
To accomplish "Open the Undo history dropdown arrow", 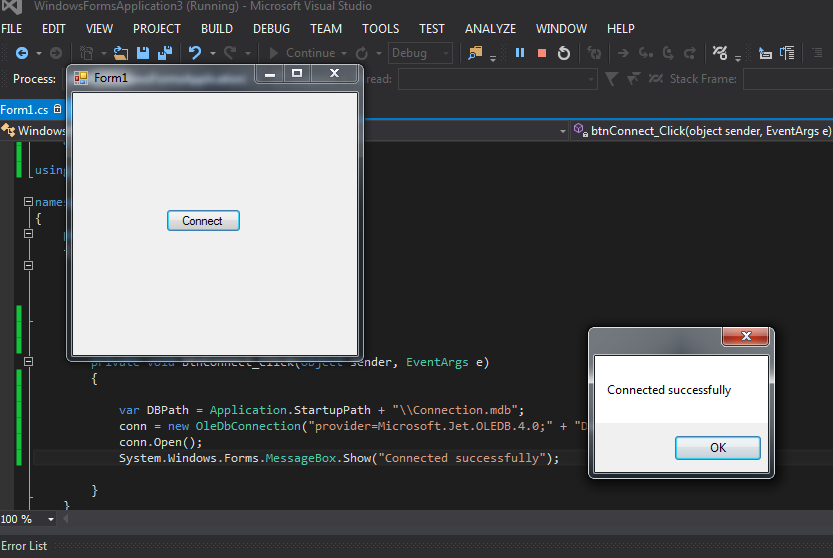I will [212, 54].
